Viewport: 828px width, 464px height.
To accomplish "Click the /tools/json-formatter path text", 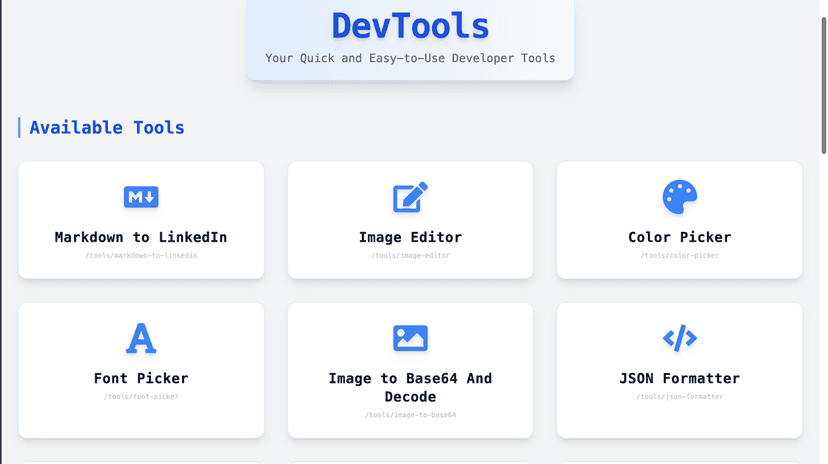I will 679,397.
